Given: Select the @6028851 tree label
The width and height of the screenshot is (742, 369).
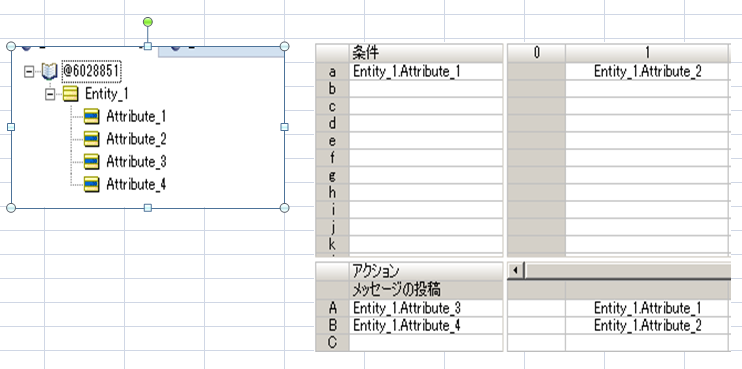Looking at the screenshot, I should (x=92, y=71).
